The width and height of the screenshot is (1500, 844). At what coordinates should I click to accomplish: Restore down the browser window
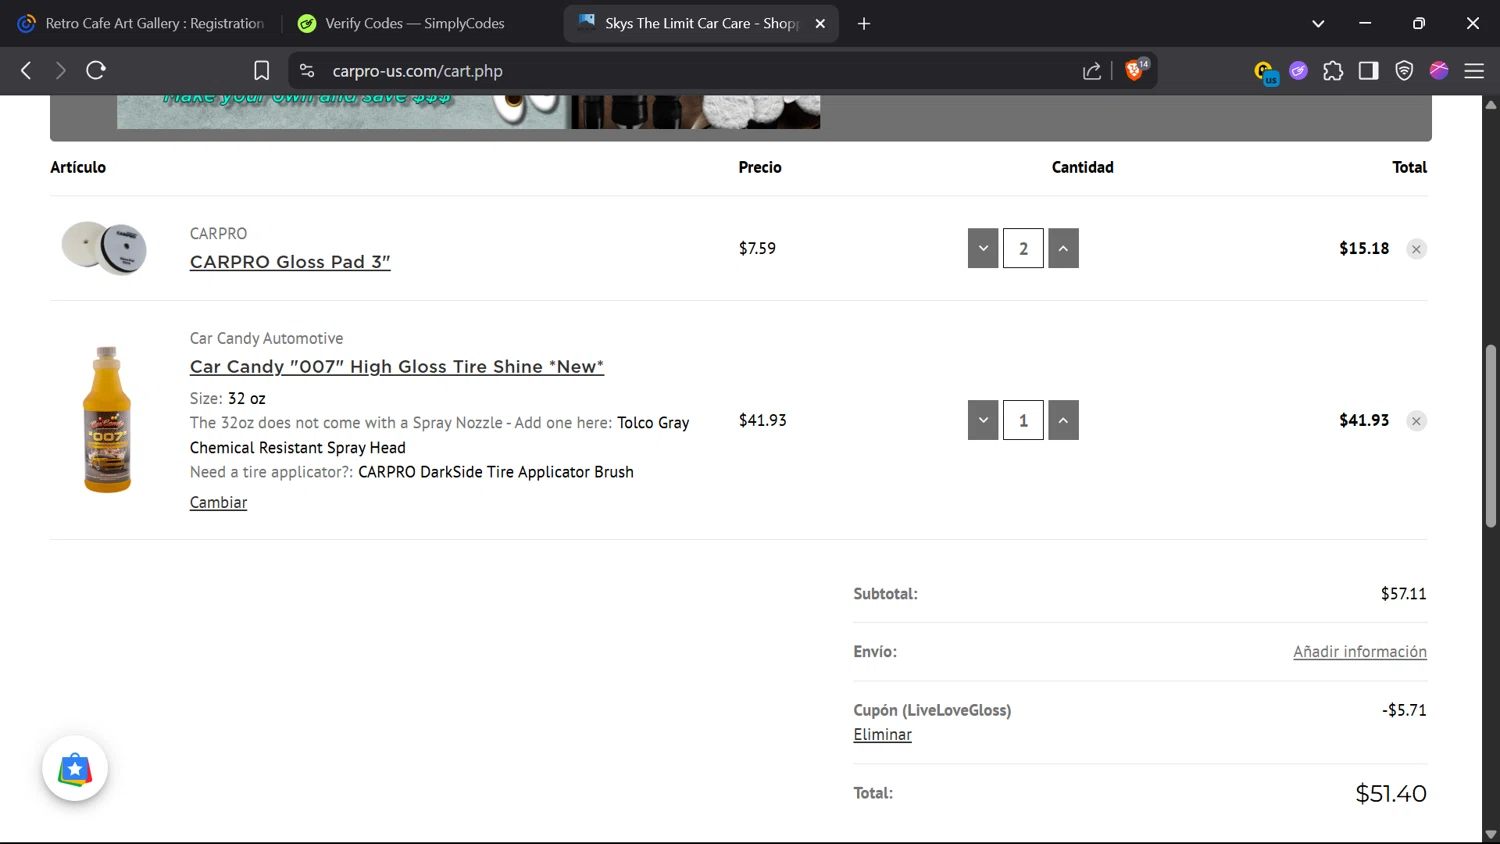point(1418,23)
